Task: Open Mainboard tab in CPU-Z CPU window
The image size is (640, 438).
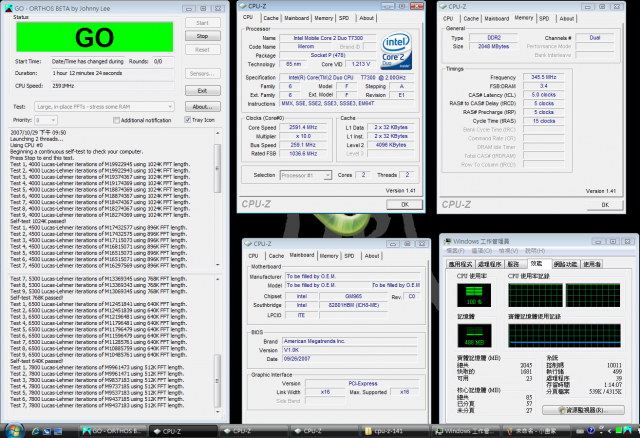Action: click(297, 18)
